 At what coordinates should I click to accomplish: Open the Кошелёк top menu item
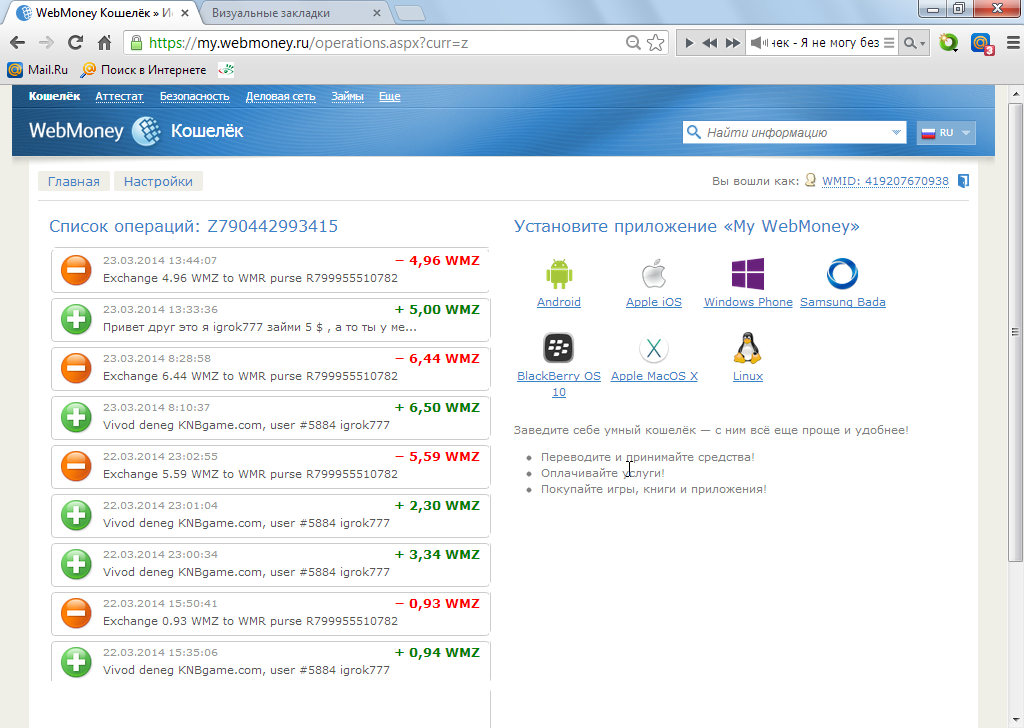pos(54,96)
